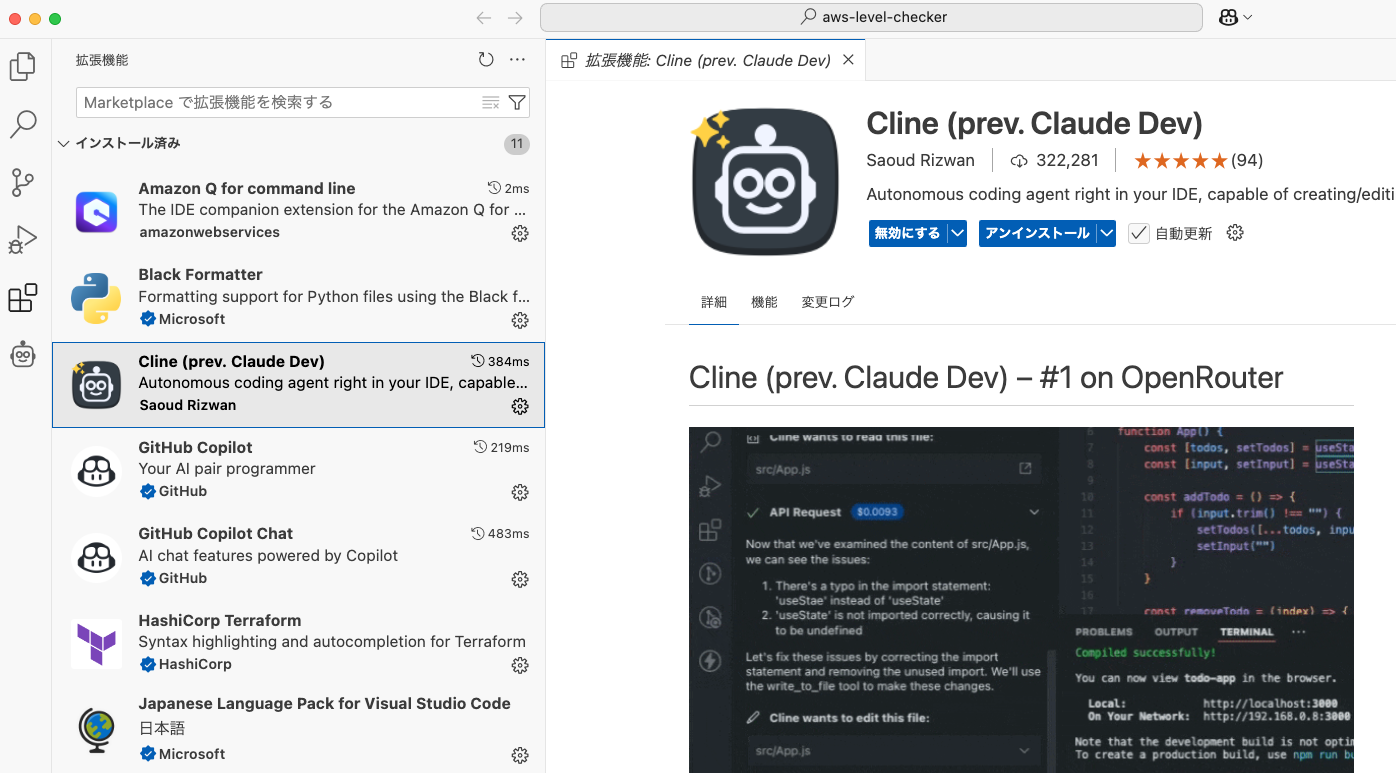Open manage gear for HashiCorp Terraform
This screenshot has width=1396, height=773.
520,665
